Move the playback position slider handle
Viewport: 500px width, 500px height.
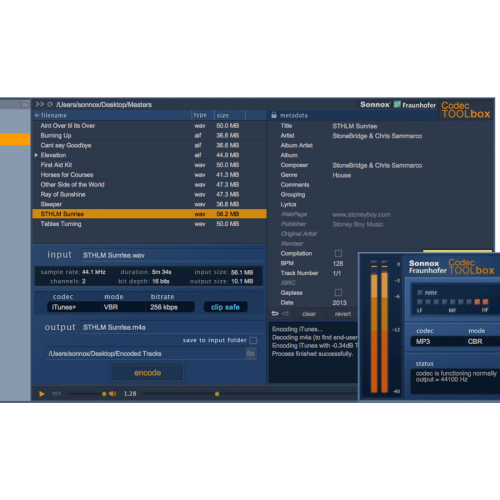pyautogui.click(x=217, y=394)
